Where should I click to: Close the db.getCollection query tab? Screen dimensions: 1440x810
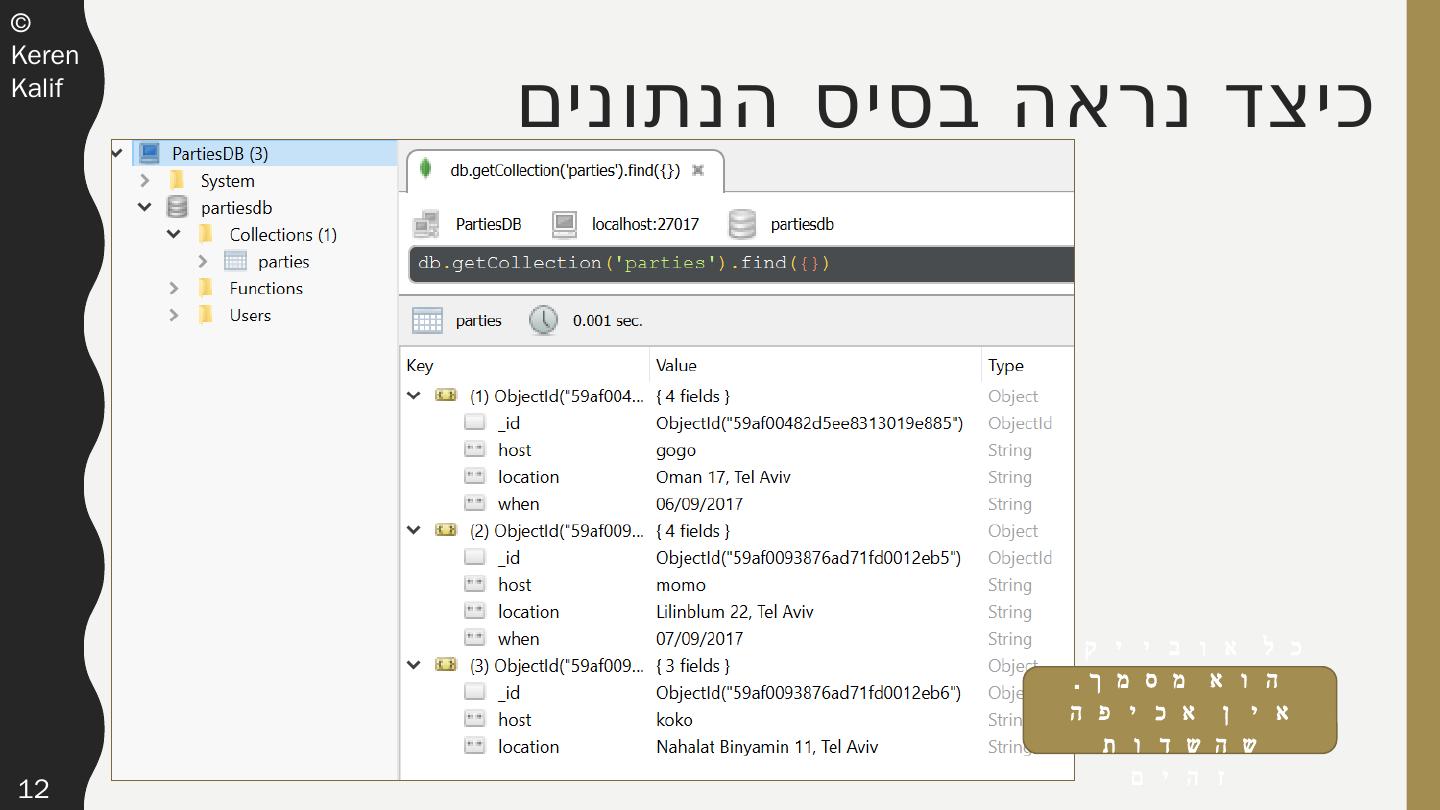pos(698,170)
